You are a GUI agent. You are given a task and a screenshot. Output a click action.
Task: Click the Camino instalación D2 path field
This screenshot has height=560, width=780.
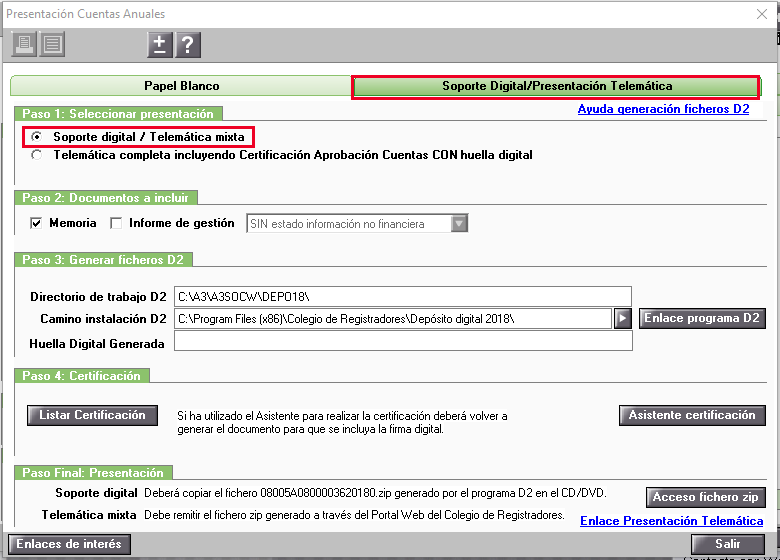393,318
